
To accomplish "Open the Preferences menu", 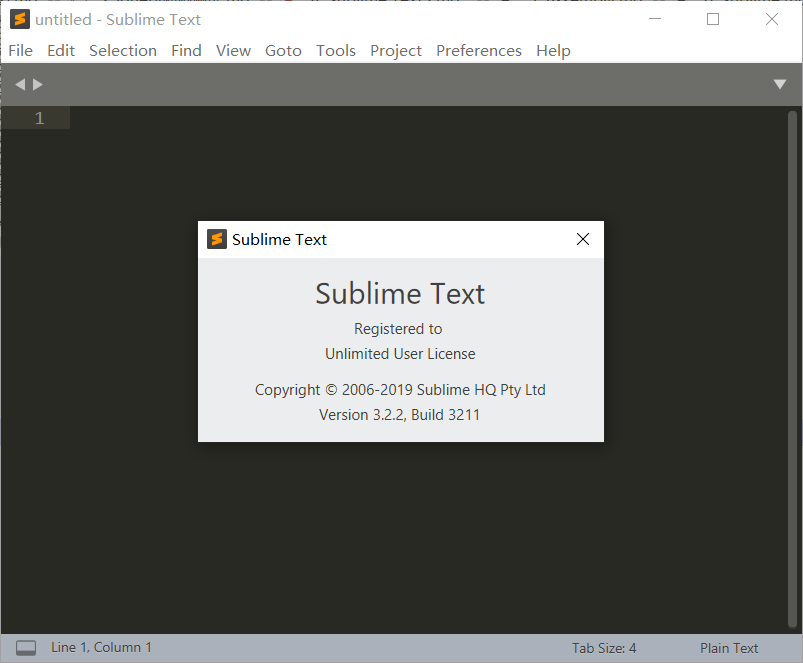I will click(x=479, y=51).
